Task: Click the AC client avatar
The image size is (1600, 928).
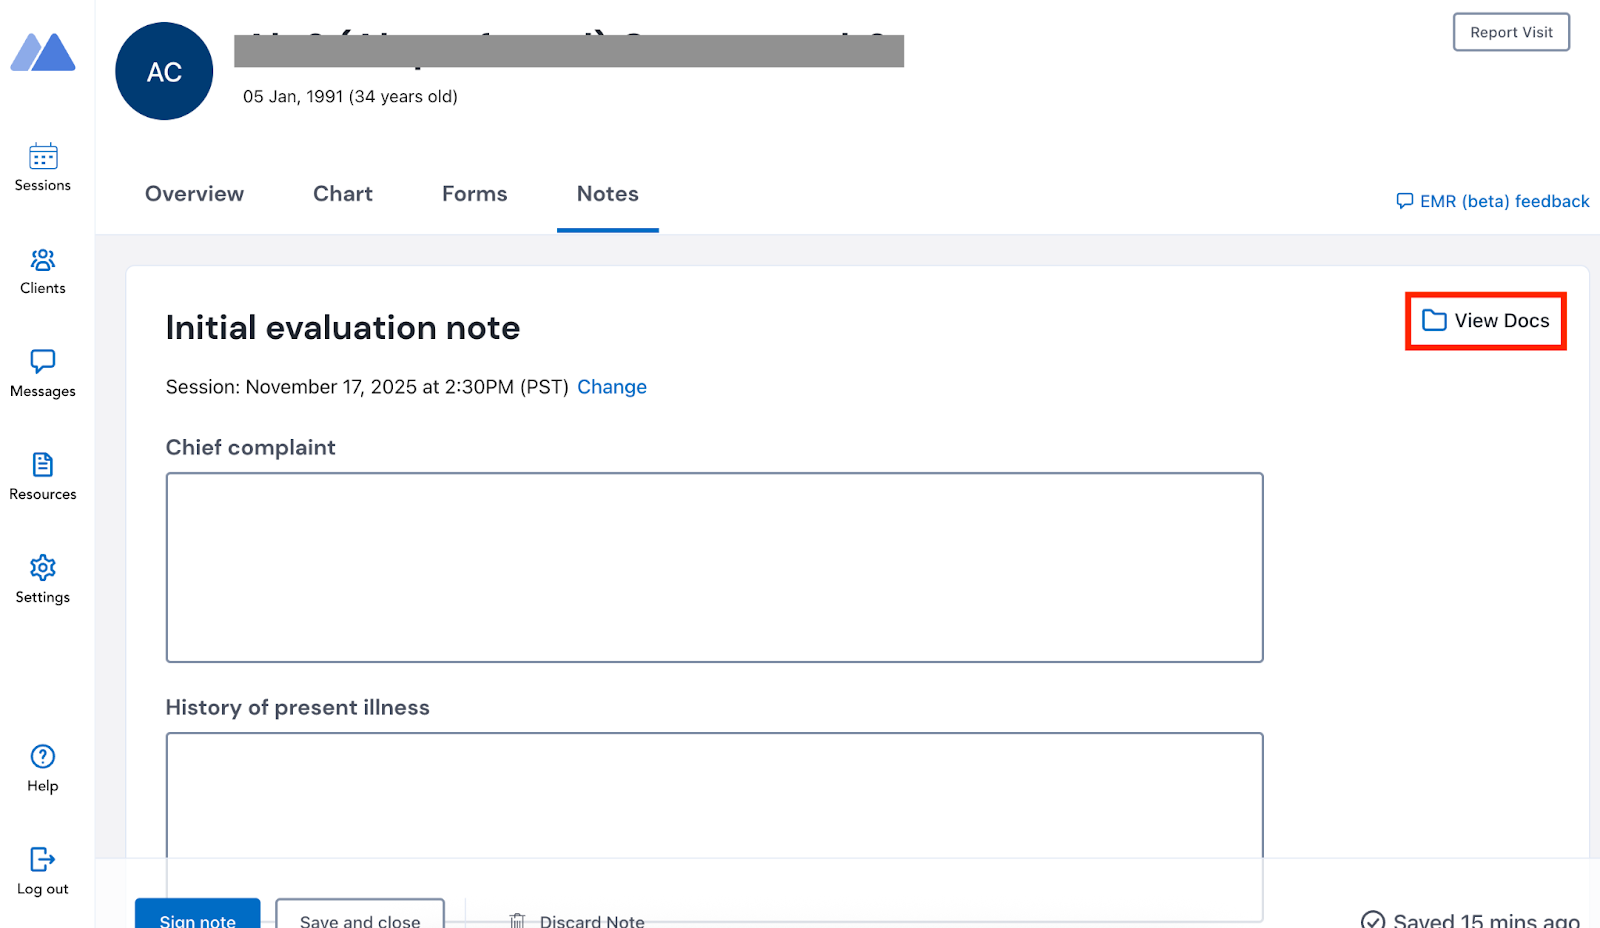Action: [x=164, y=72]
